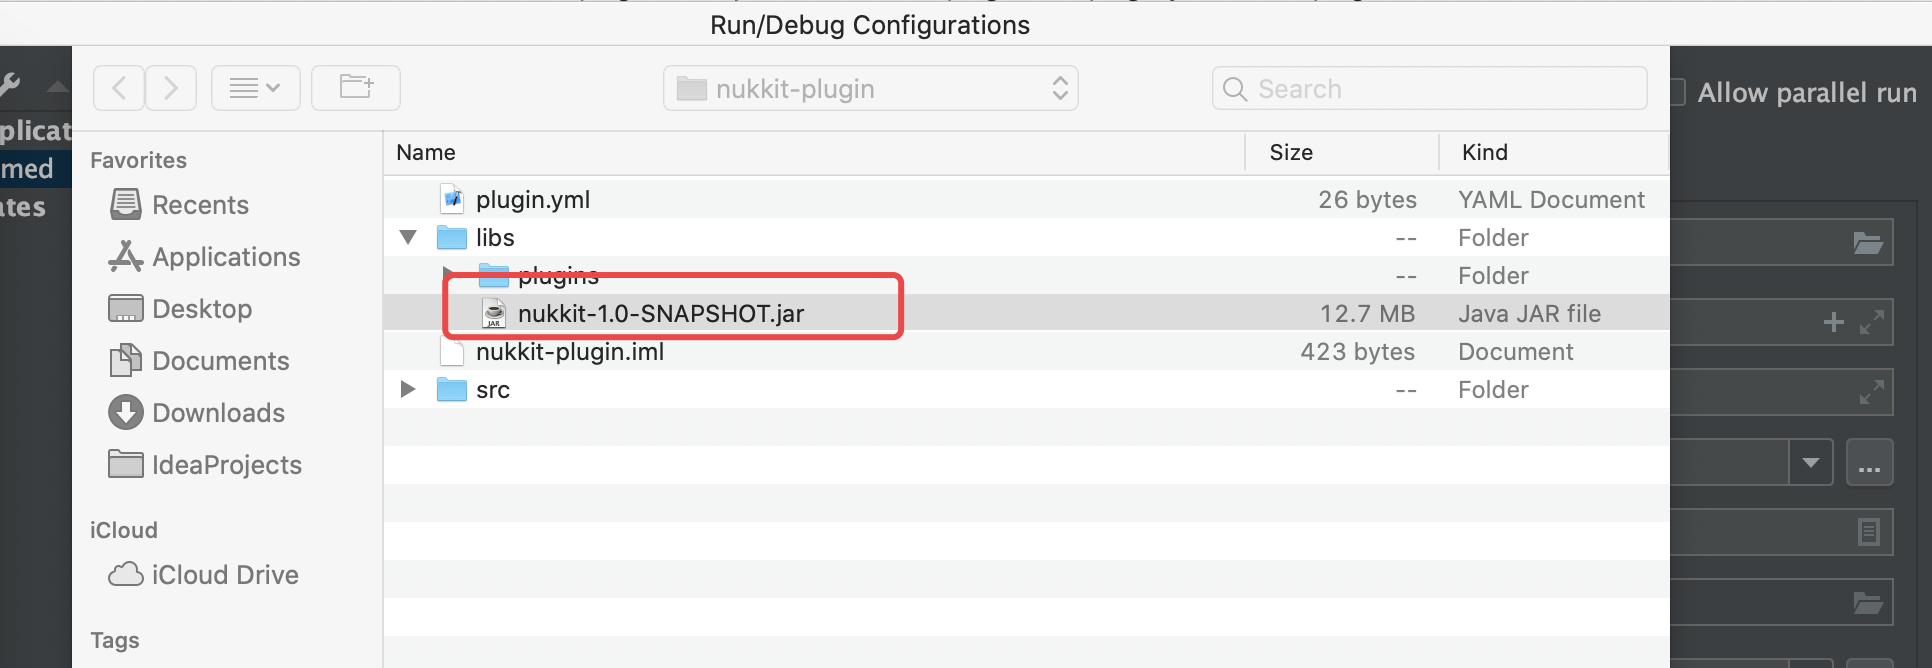
Task: Click the ellipsis browse button
Action: pyautogui.click(x=1869, y=463)
